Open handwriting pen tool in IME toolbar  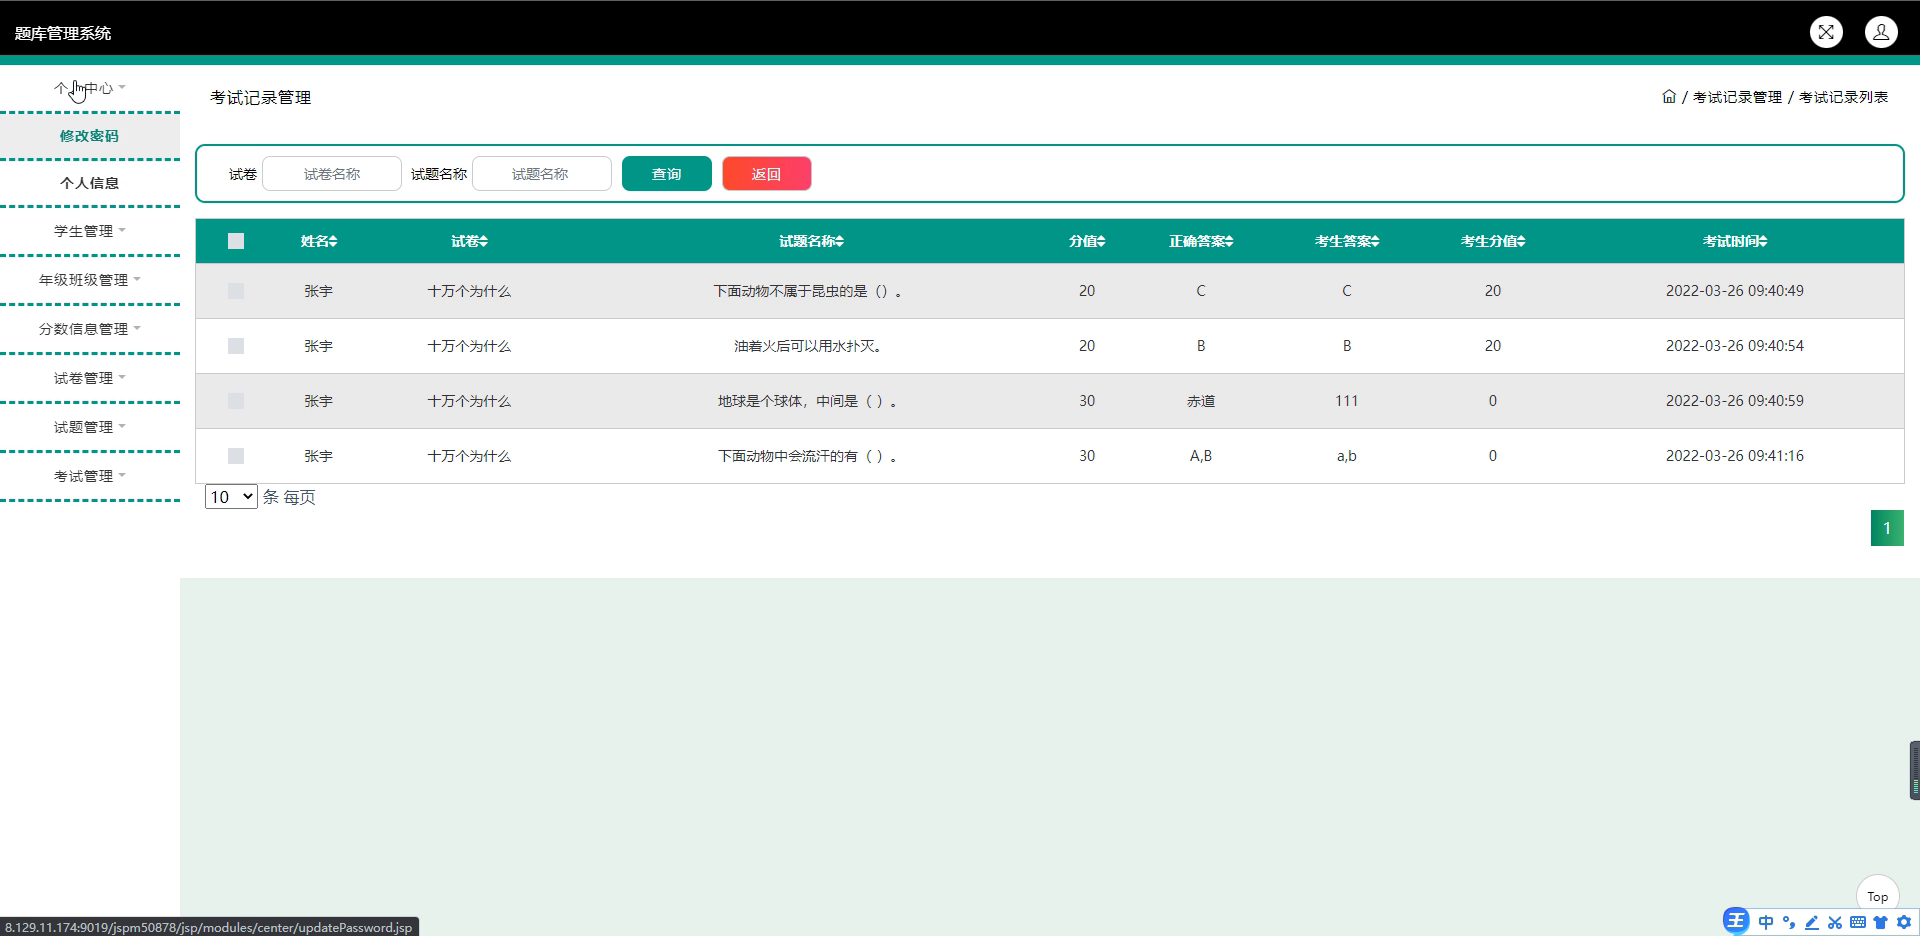(1812, 922)
